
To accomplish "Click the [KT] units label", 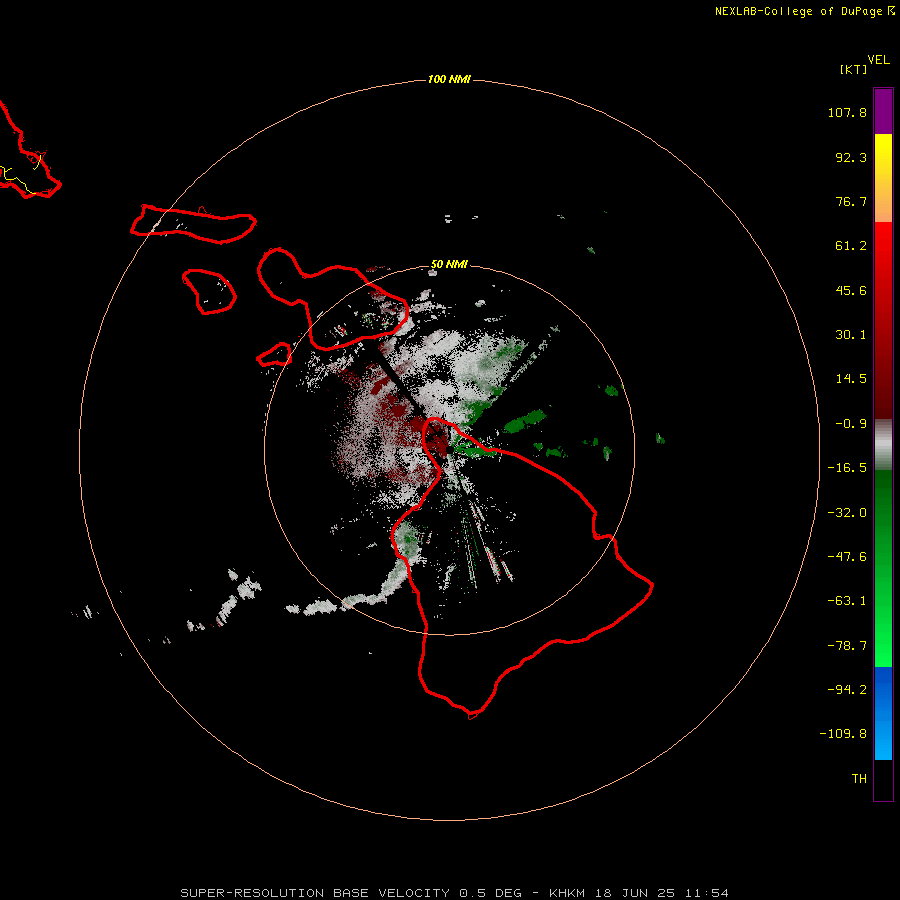I will click(x=853, y=69).
